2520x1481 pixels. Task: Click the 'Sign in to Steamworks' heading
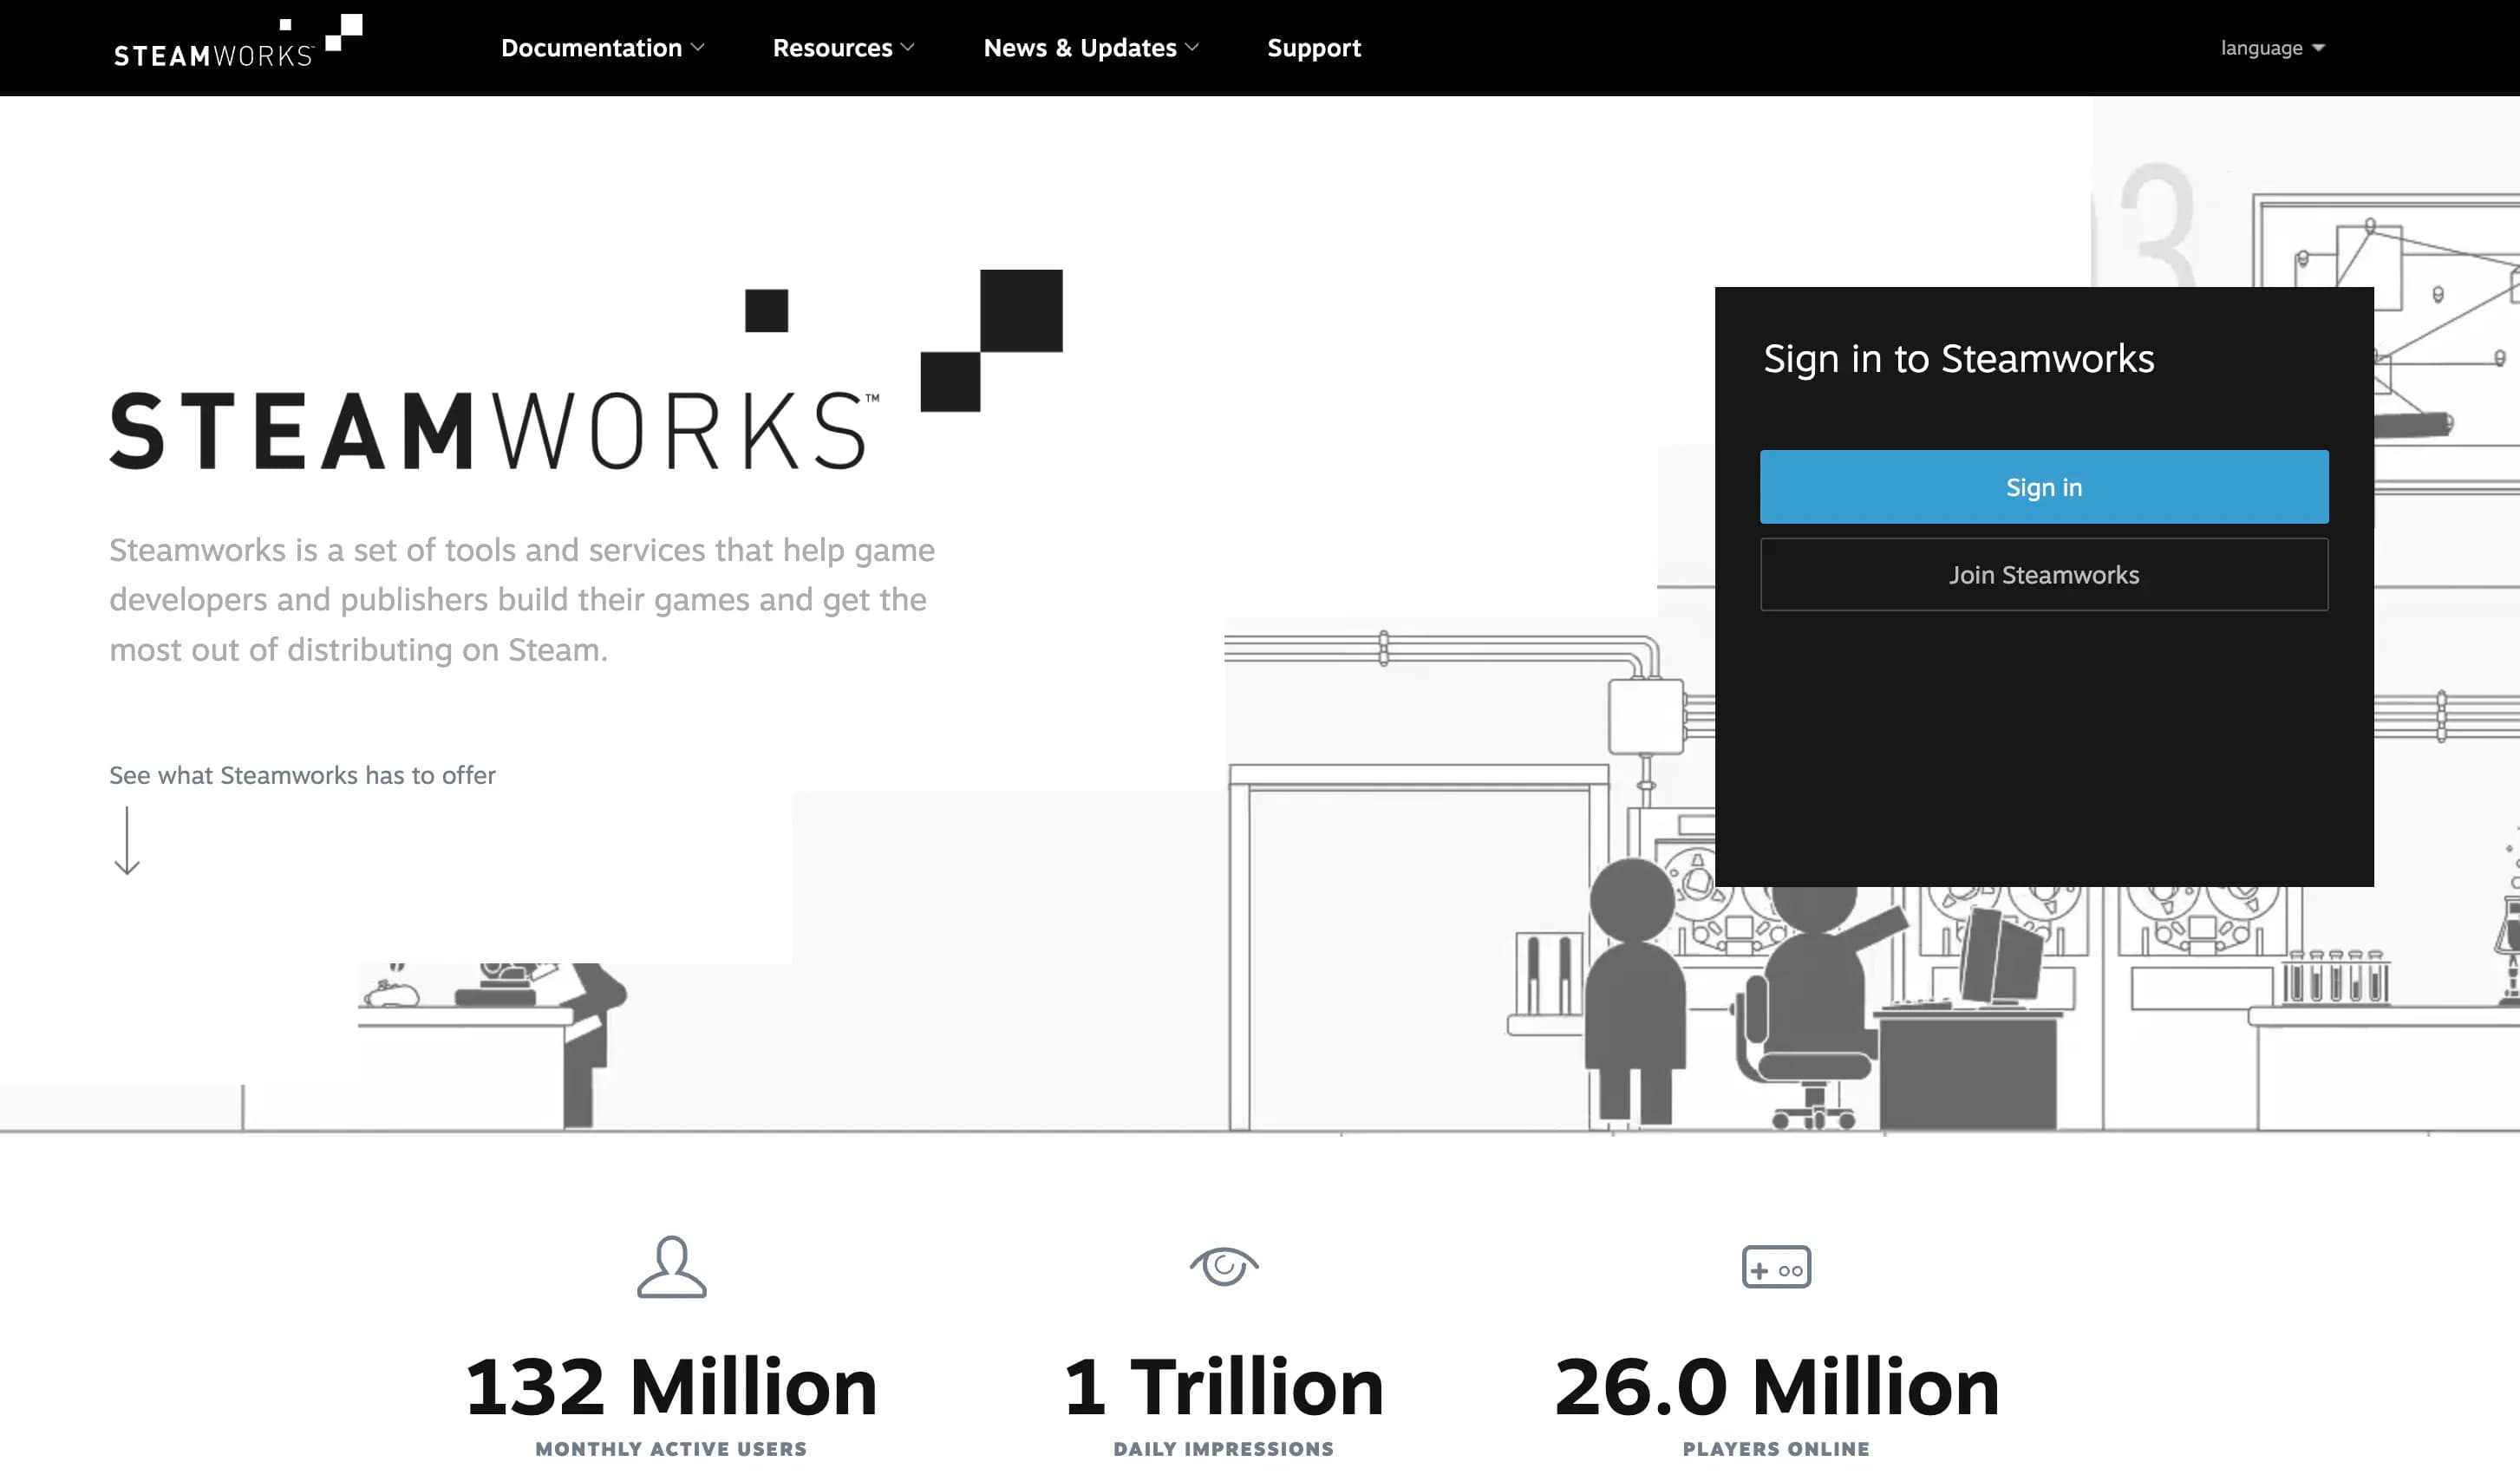click(1958, 359)
